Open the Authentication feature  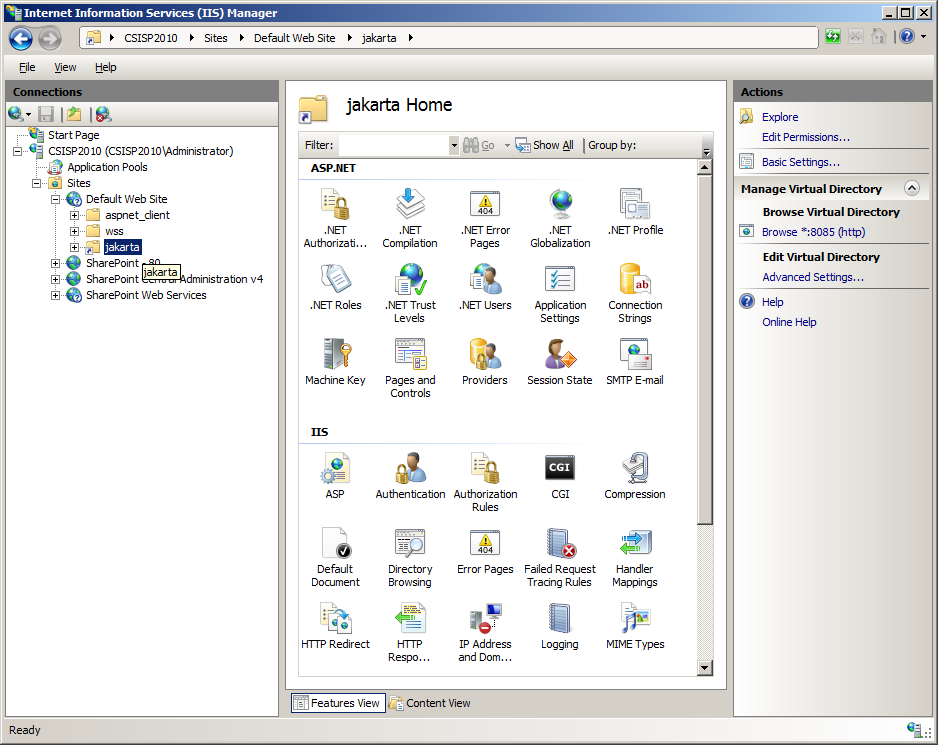pyautogui.click(x=410, y=476)
